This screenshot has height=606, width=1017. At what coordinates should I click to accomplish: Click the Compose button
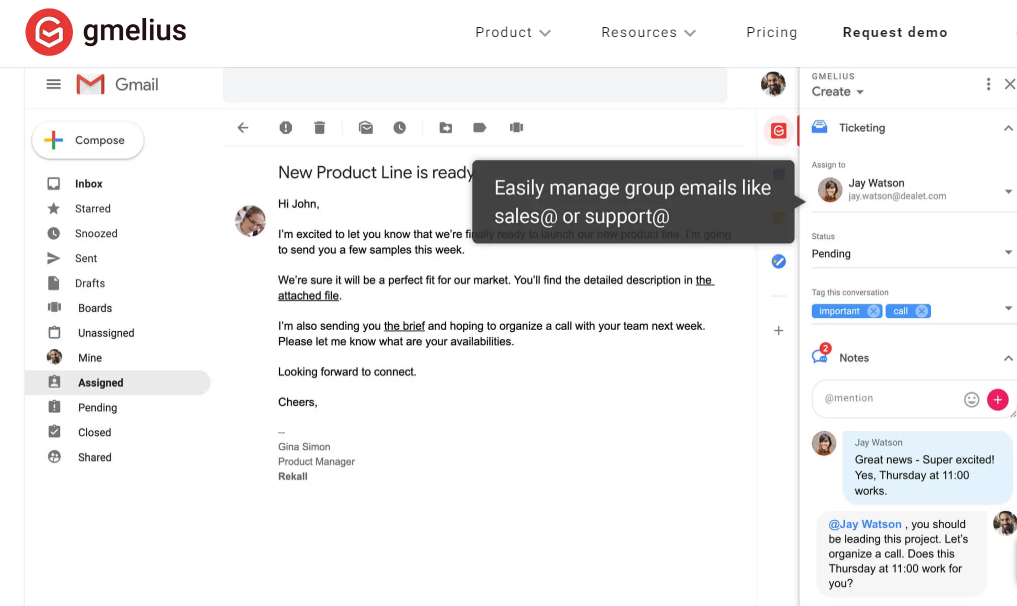click(x=88, y=141)
